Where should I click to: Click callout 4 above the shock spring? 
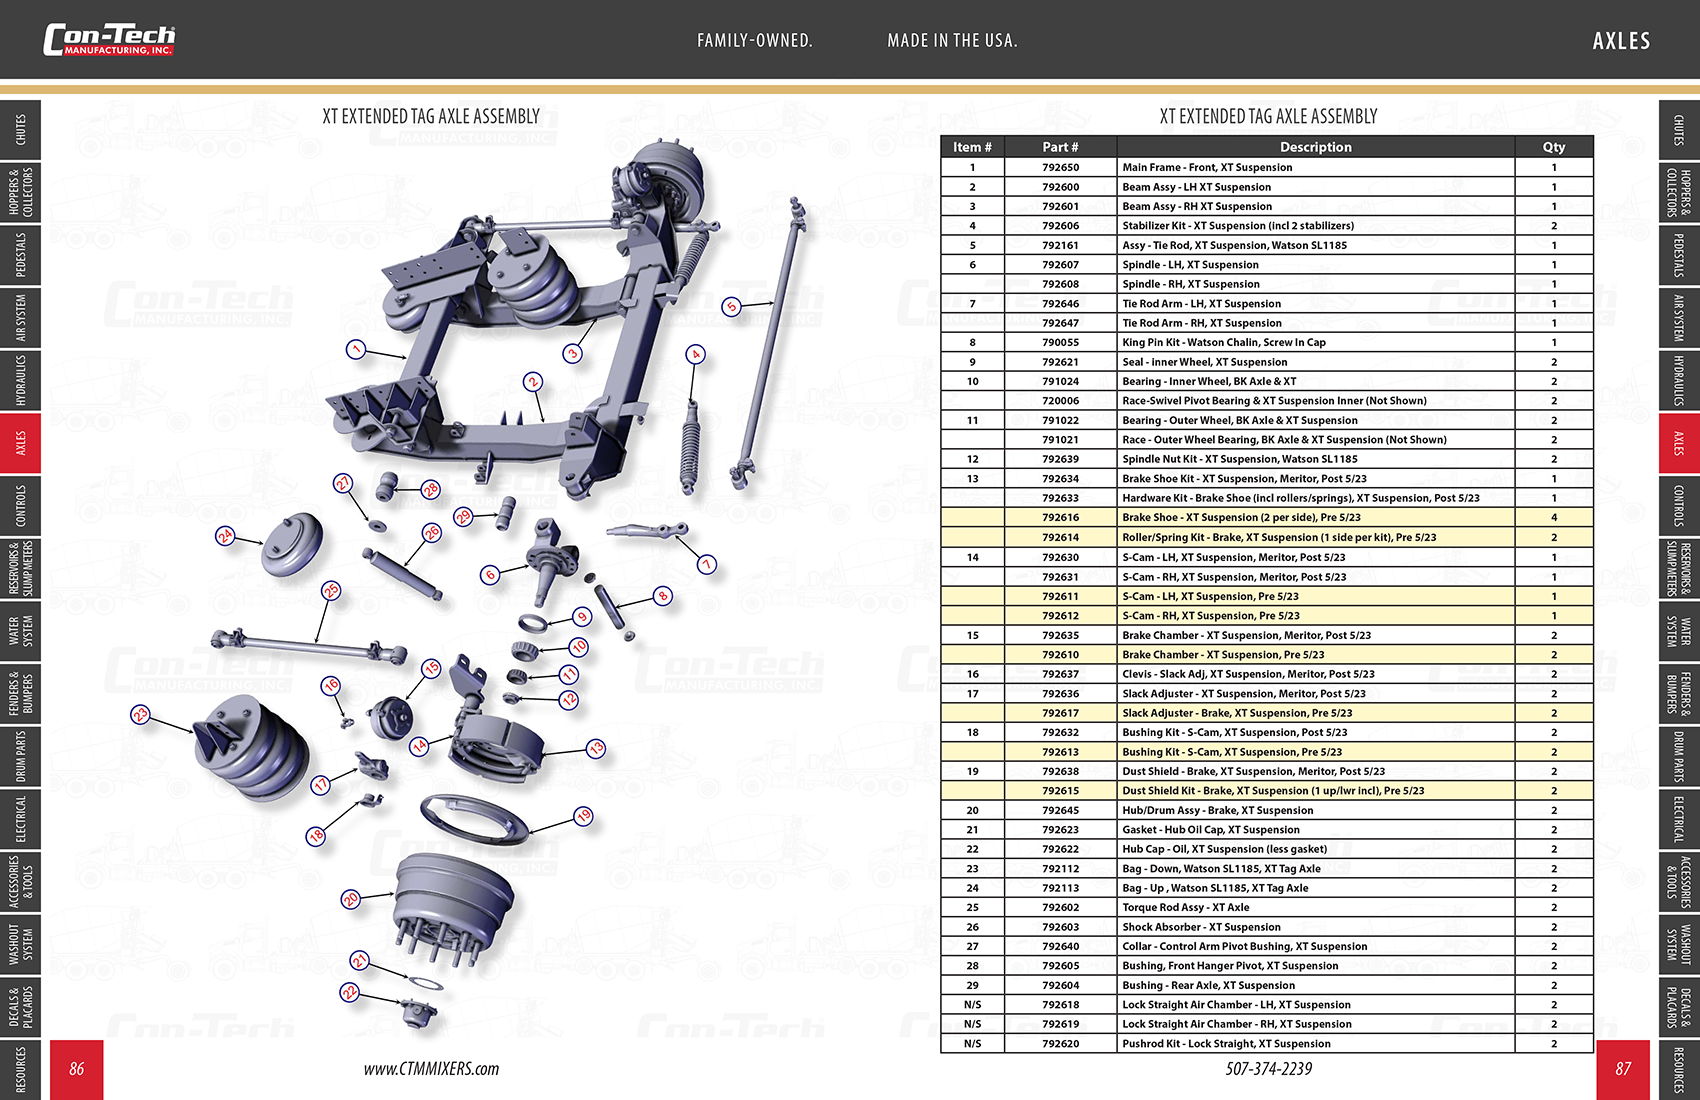pos(696,354)
